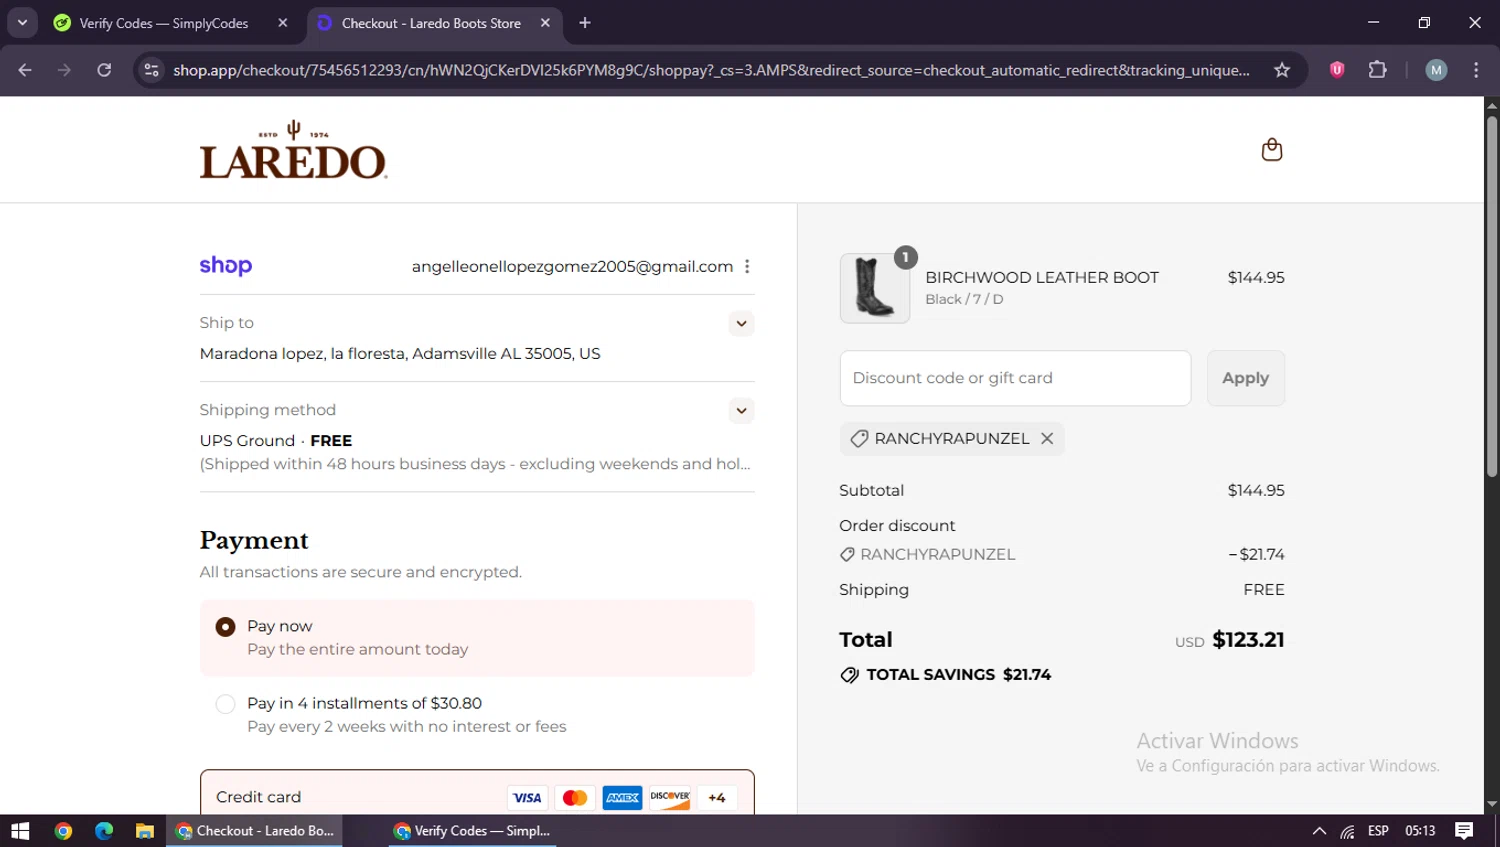Click the Visa card icon
This screenshot has width=1500, height=847.
click(526, 798)
